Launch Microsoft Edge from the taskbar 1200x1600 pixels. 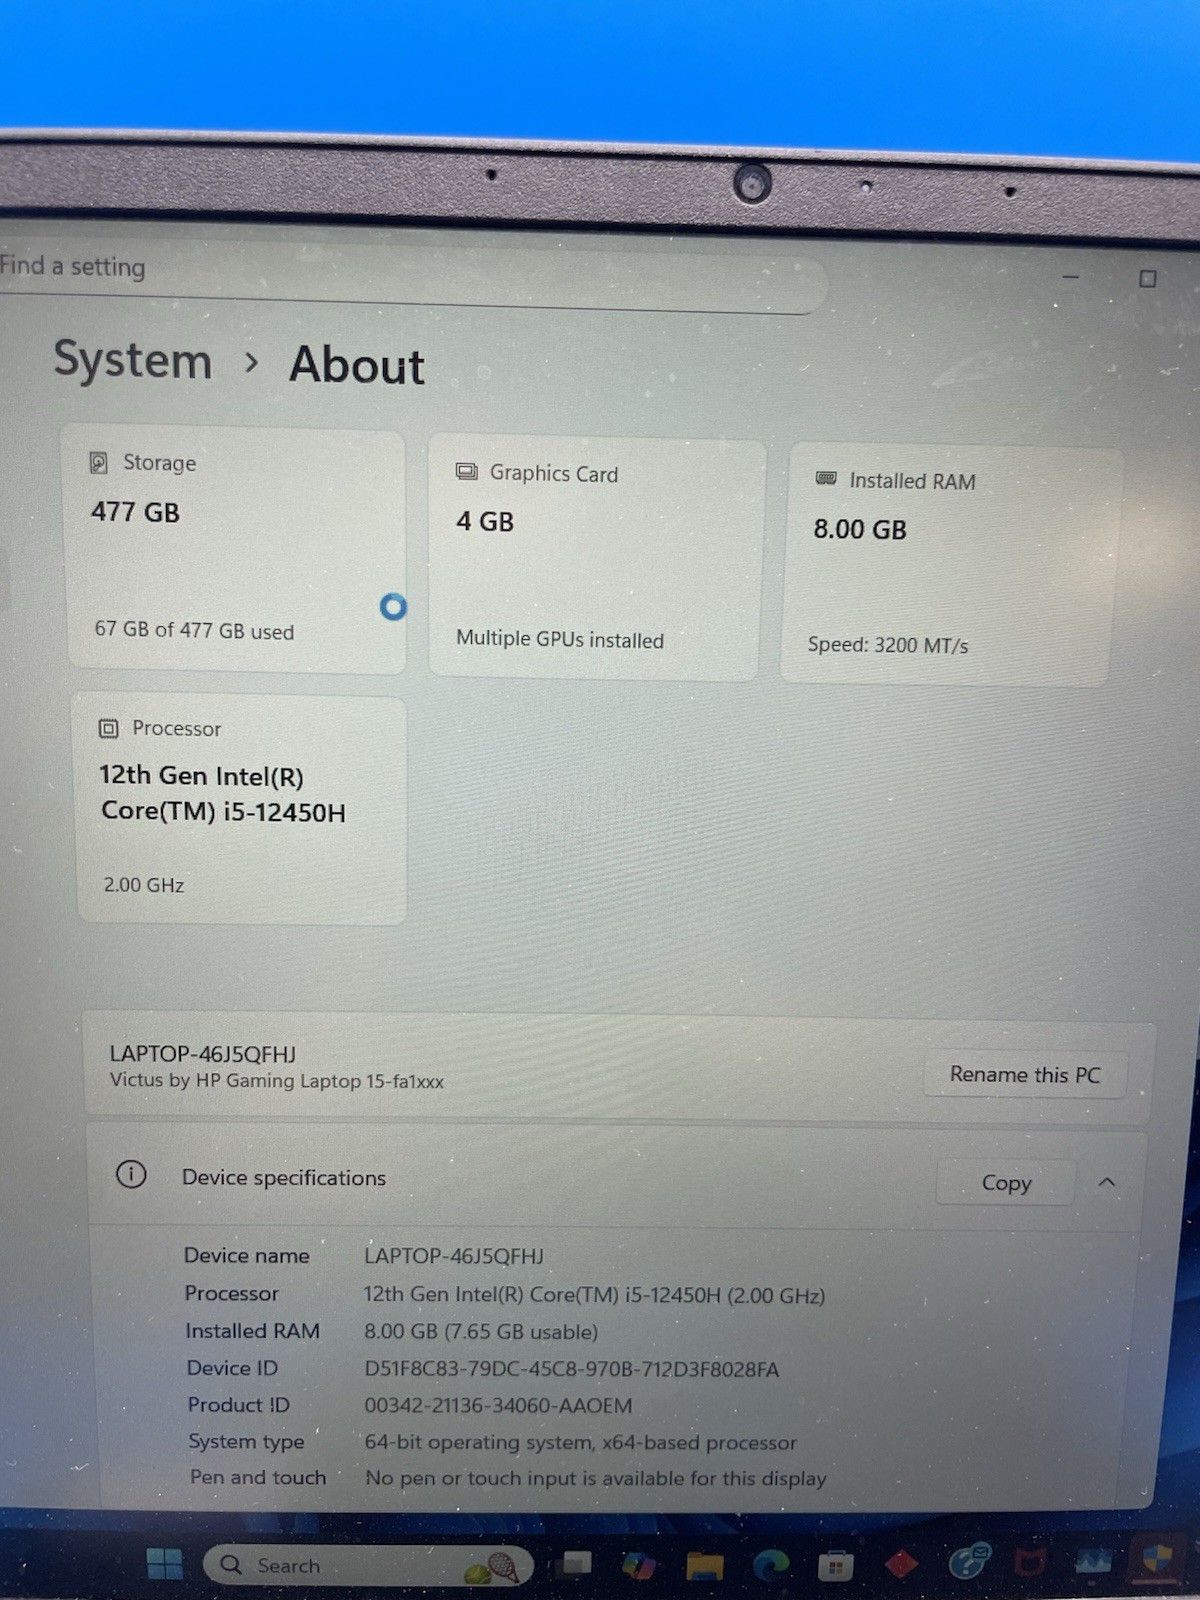point(770,1565)
